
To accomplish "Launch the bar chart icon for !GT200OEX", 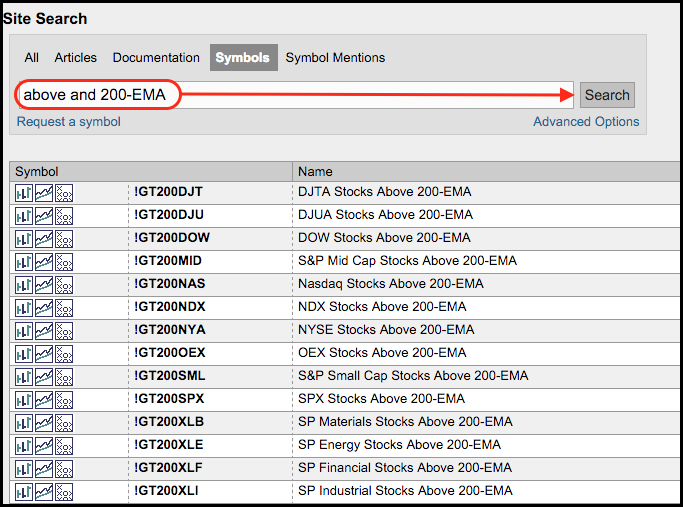I will point(24,353).
